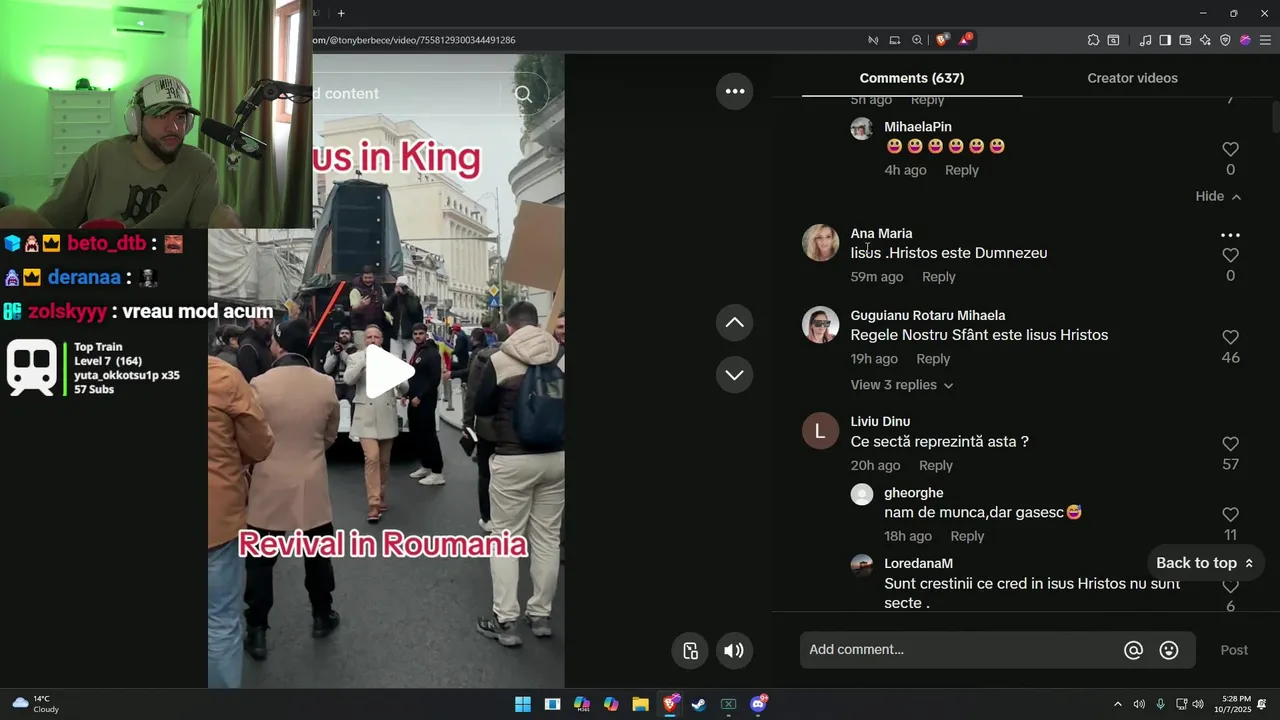Open the emoji picker in comment box
The width and height of the screenshot is (1280, 720).
coord(1169,650)
